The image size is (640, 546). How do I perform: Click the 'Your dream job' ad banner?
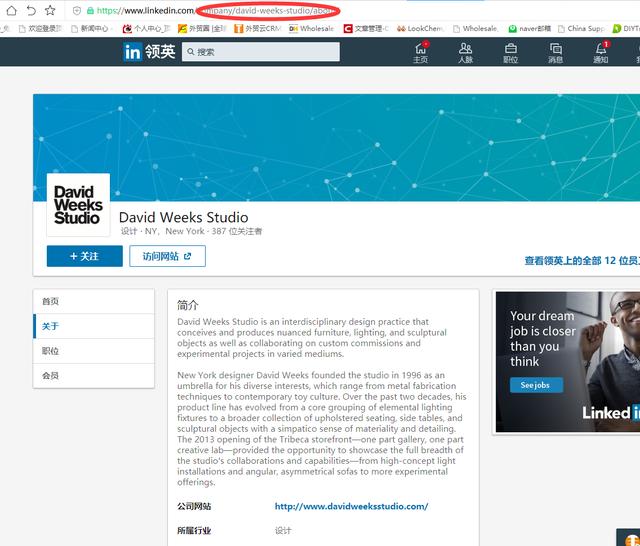click(x=568, y=362)
